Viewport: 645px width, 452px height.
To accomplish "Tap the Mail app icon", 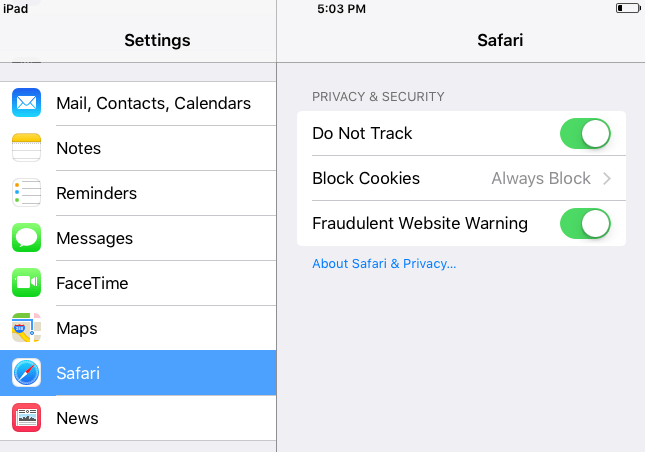I will [x=27, y=103].
